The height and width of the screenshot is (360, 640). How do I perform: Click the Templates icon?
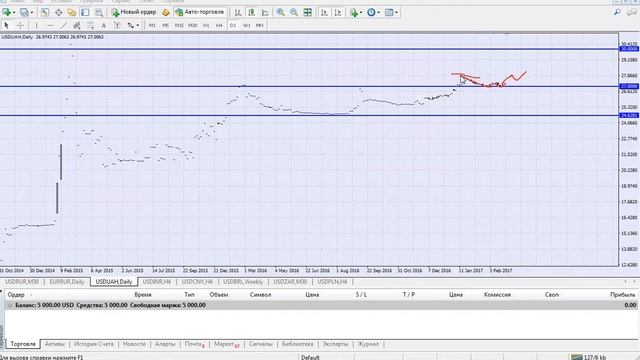(389, 13)
